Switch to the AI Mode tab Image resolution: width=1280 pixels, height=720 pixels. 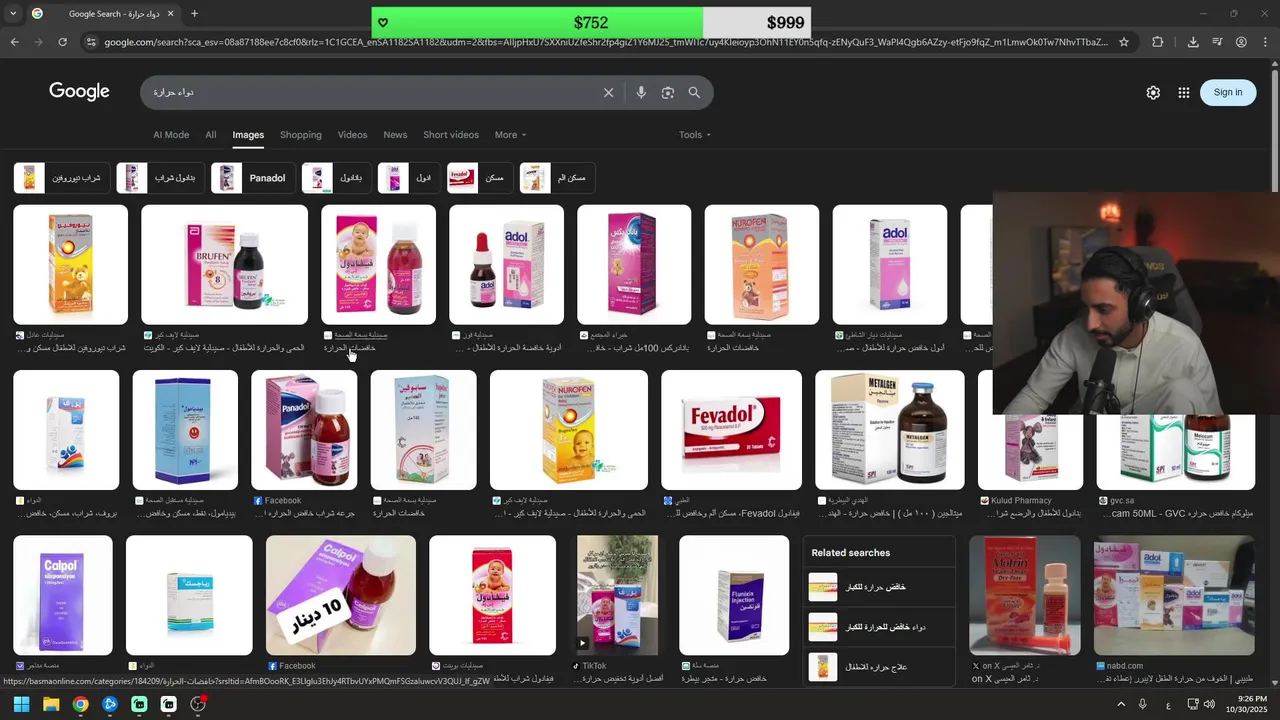[171, 135]
